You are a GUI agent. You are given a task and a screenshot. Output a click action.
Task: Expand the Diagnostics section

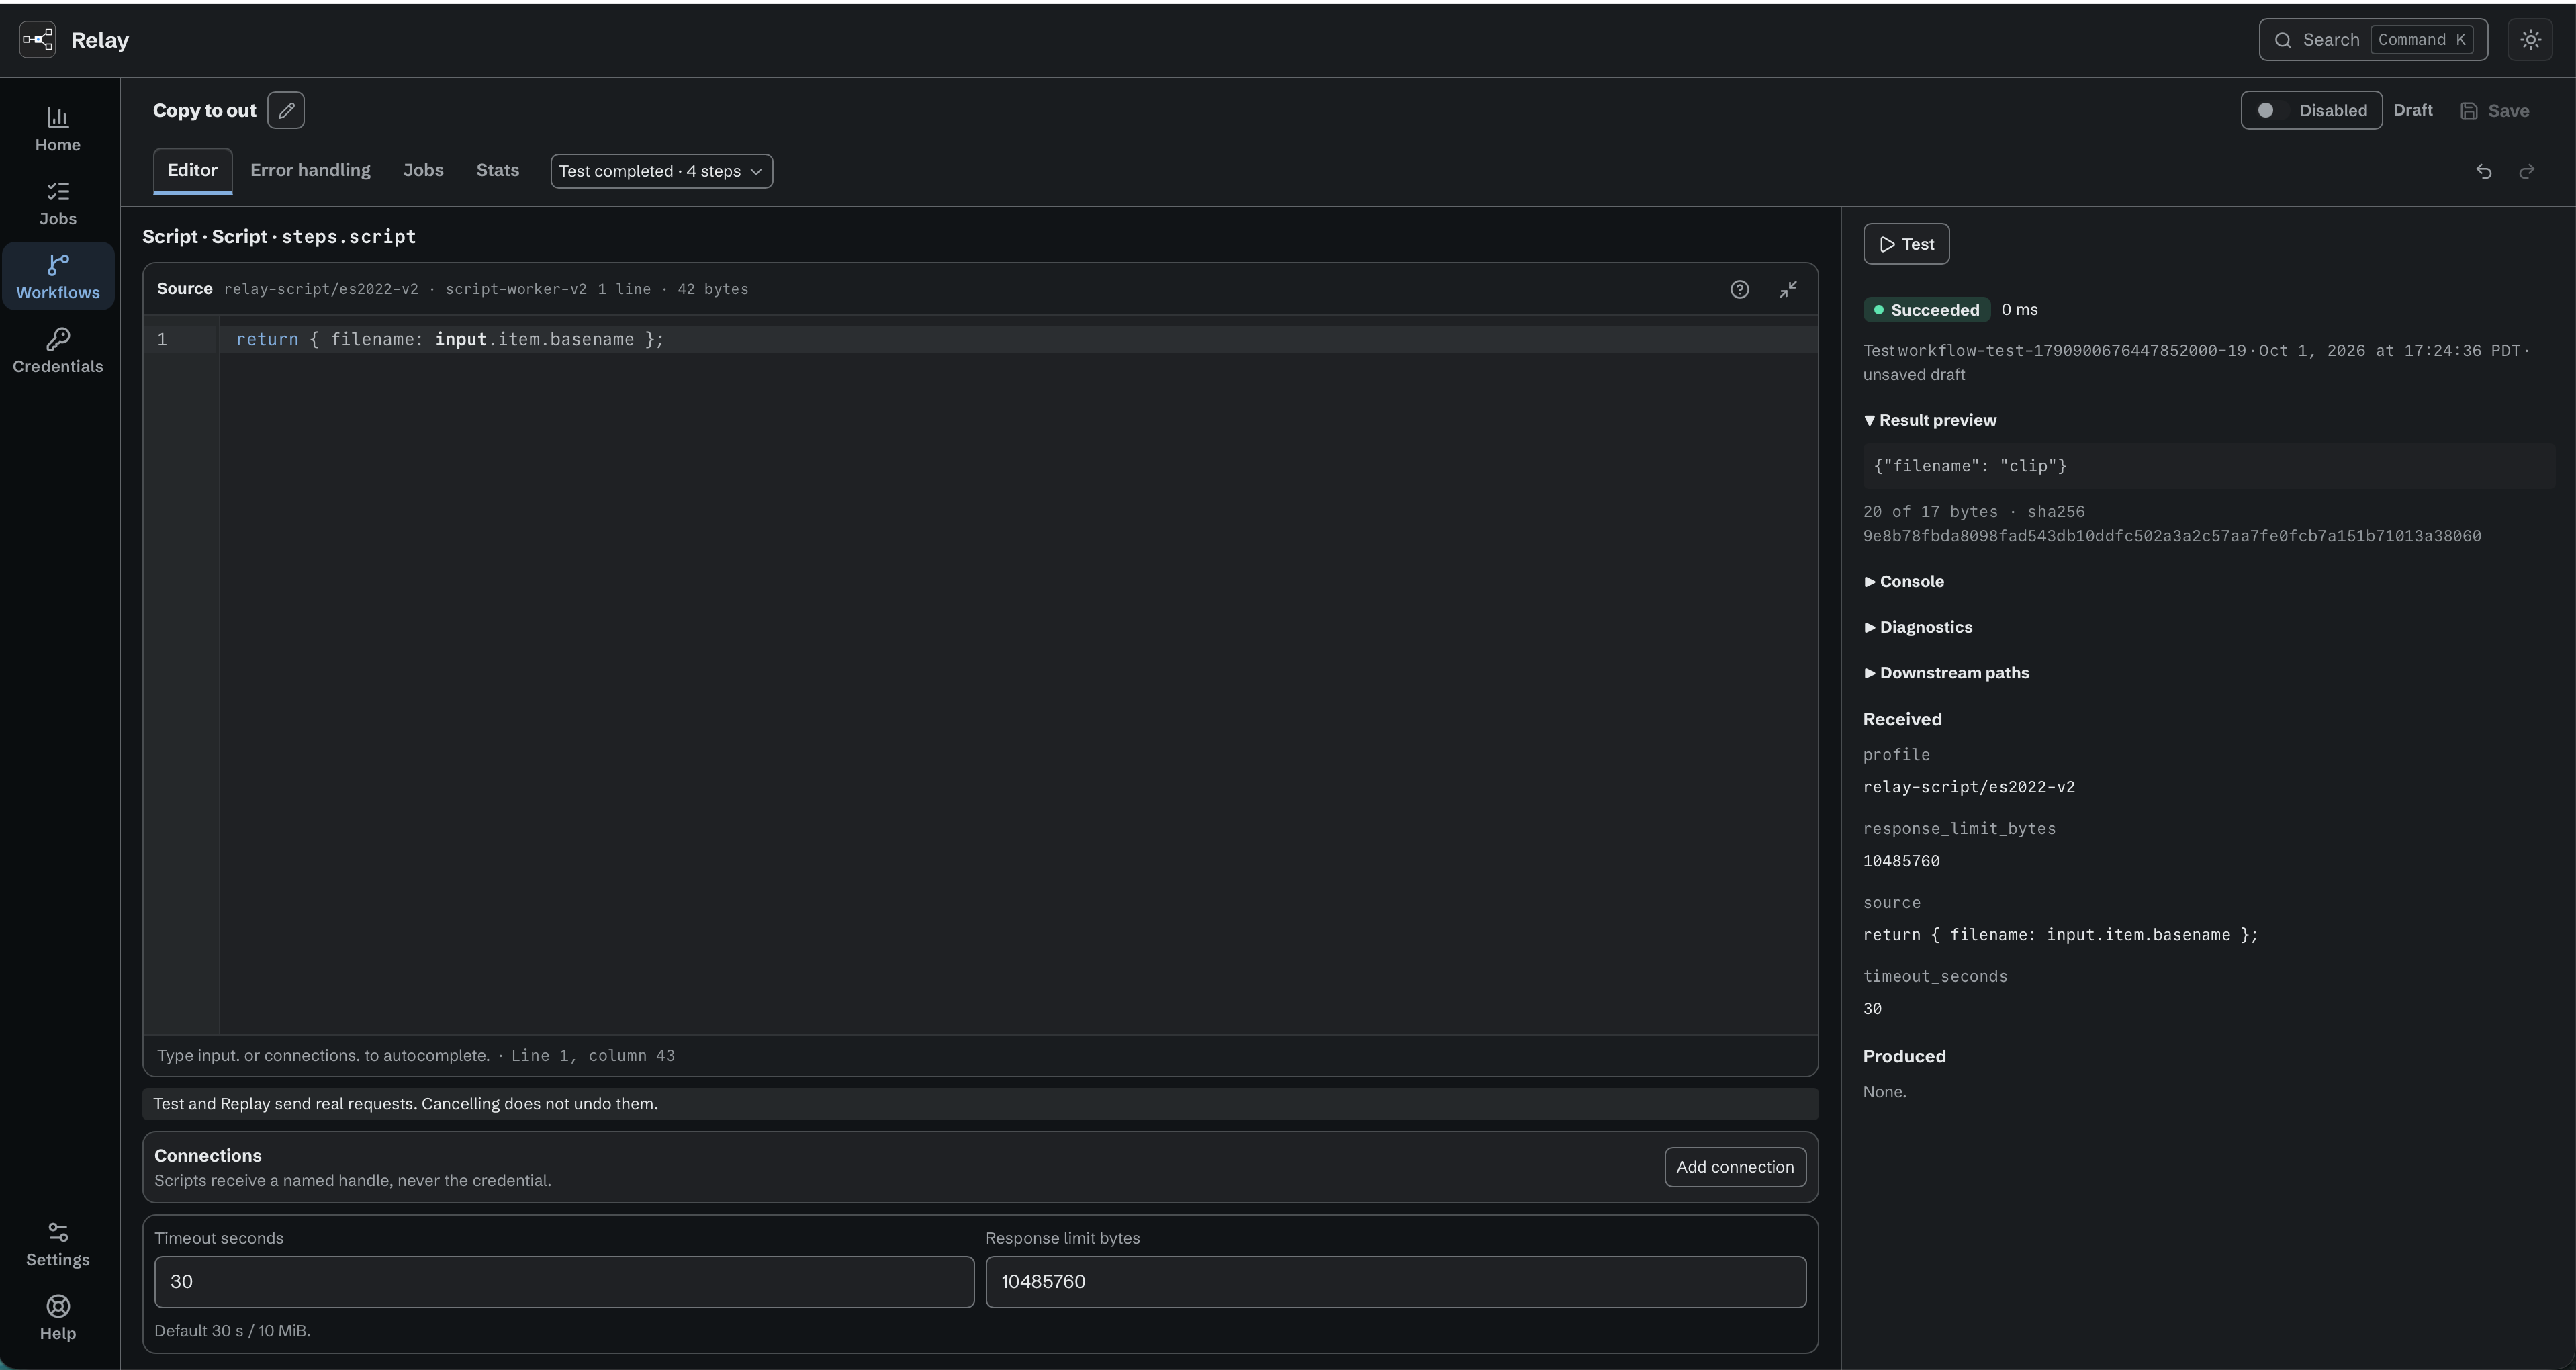point(1918,627)
